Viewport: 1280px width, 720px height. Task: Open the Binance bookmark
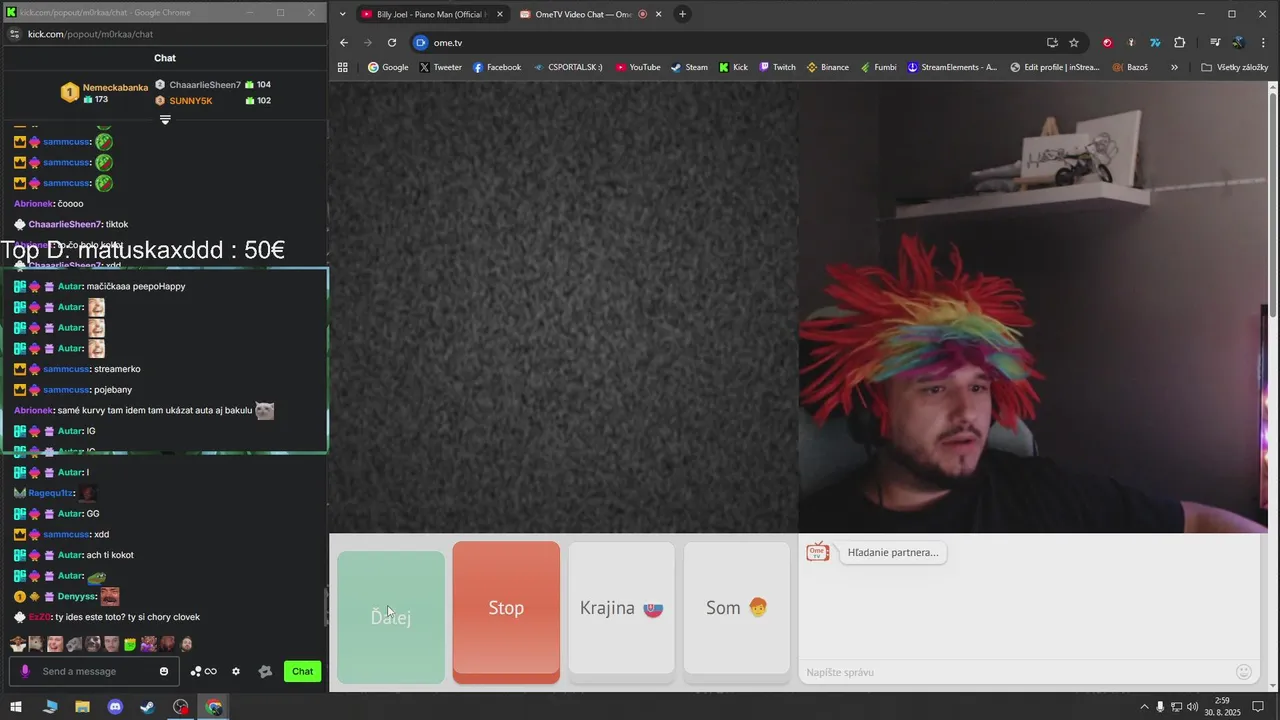tap(827, 67)
